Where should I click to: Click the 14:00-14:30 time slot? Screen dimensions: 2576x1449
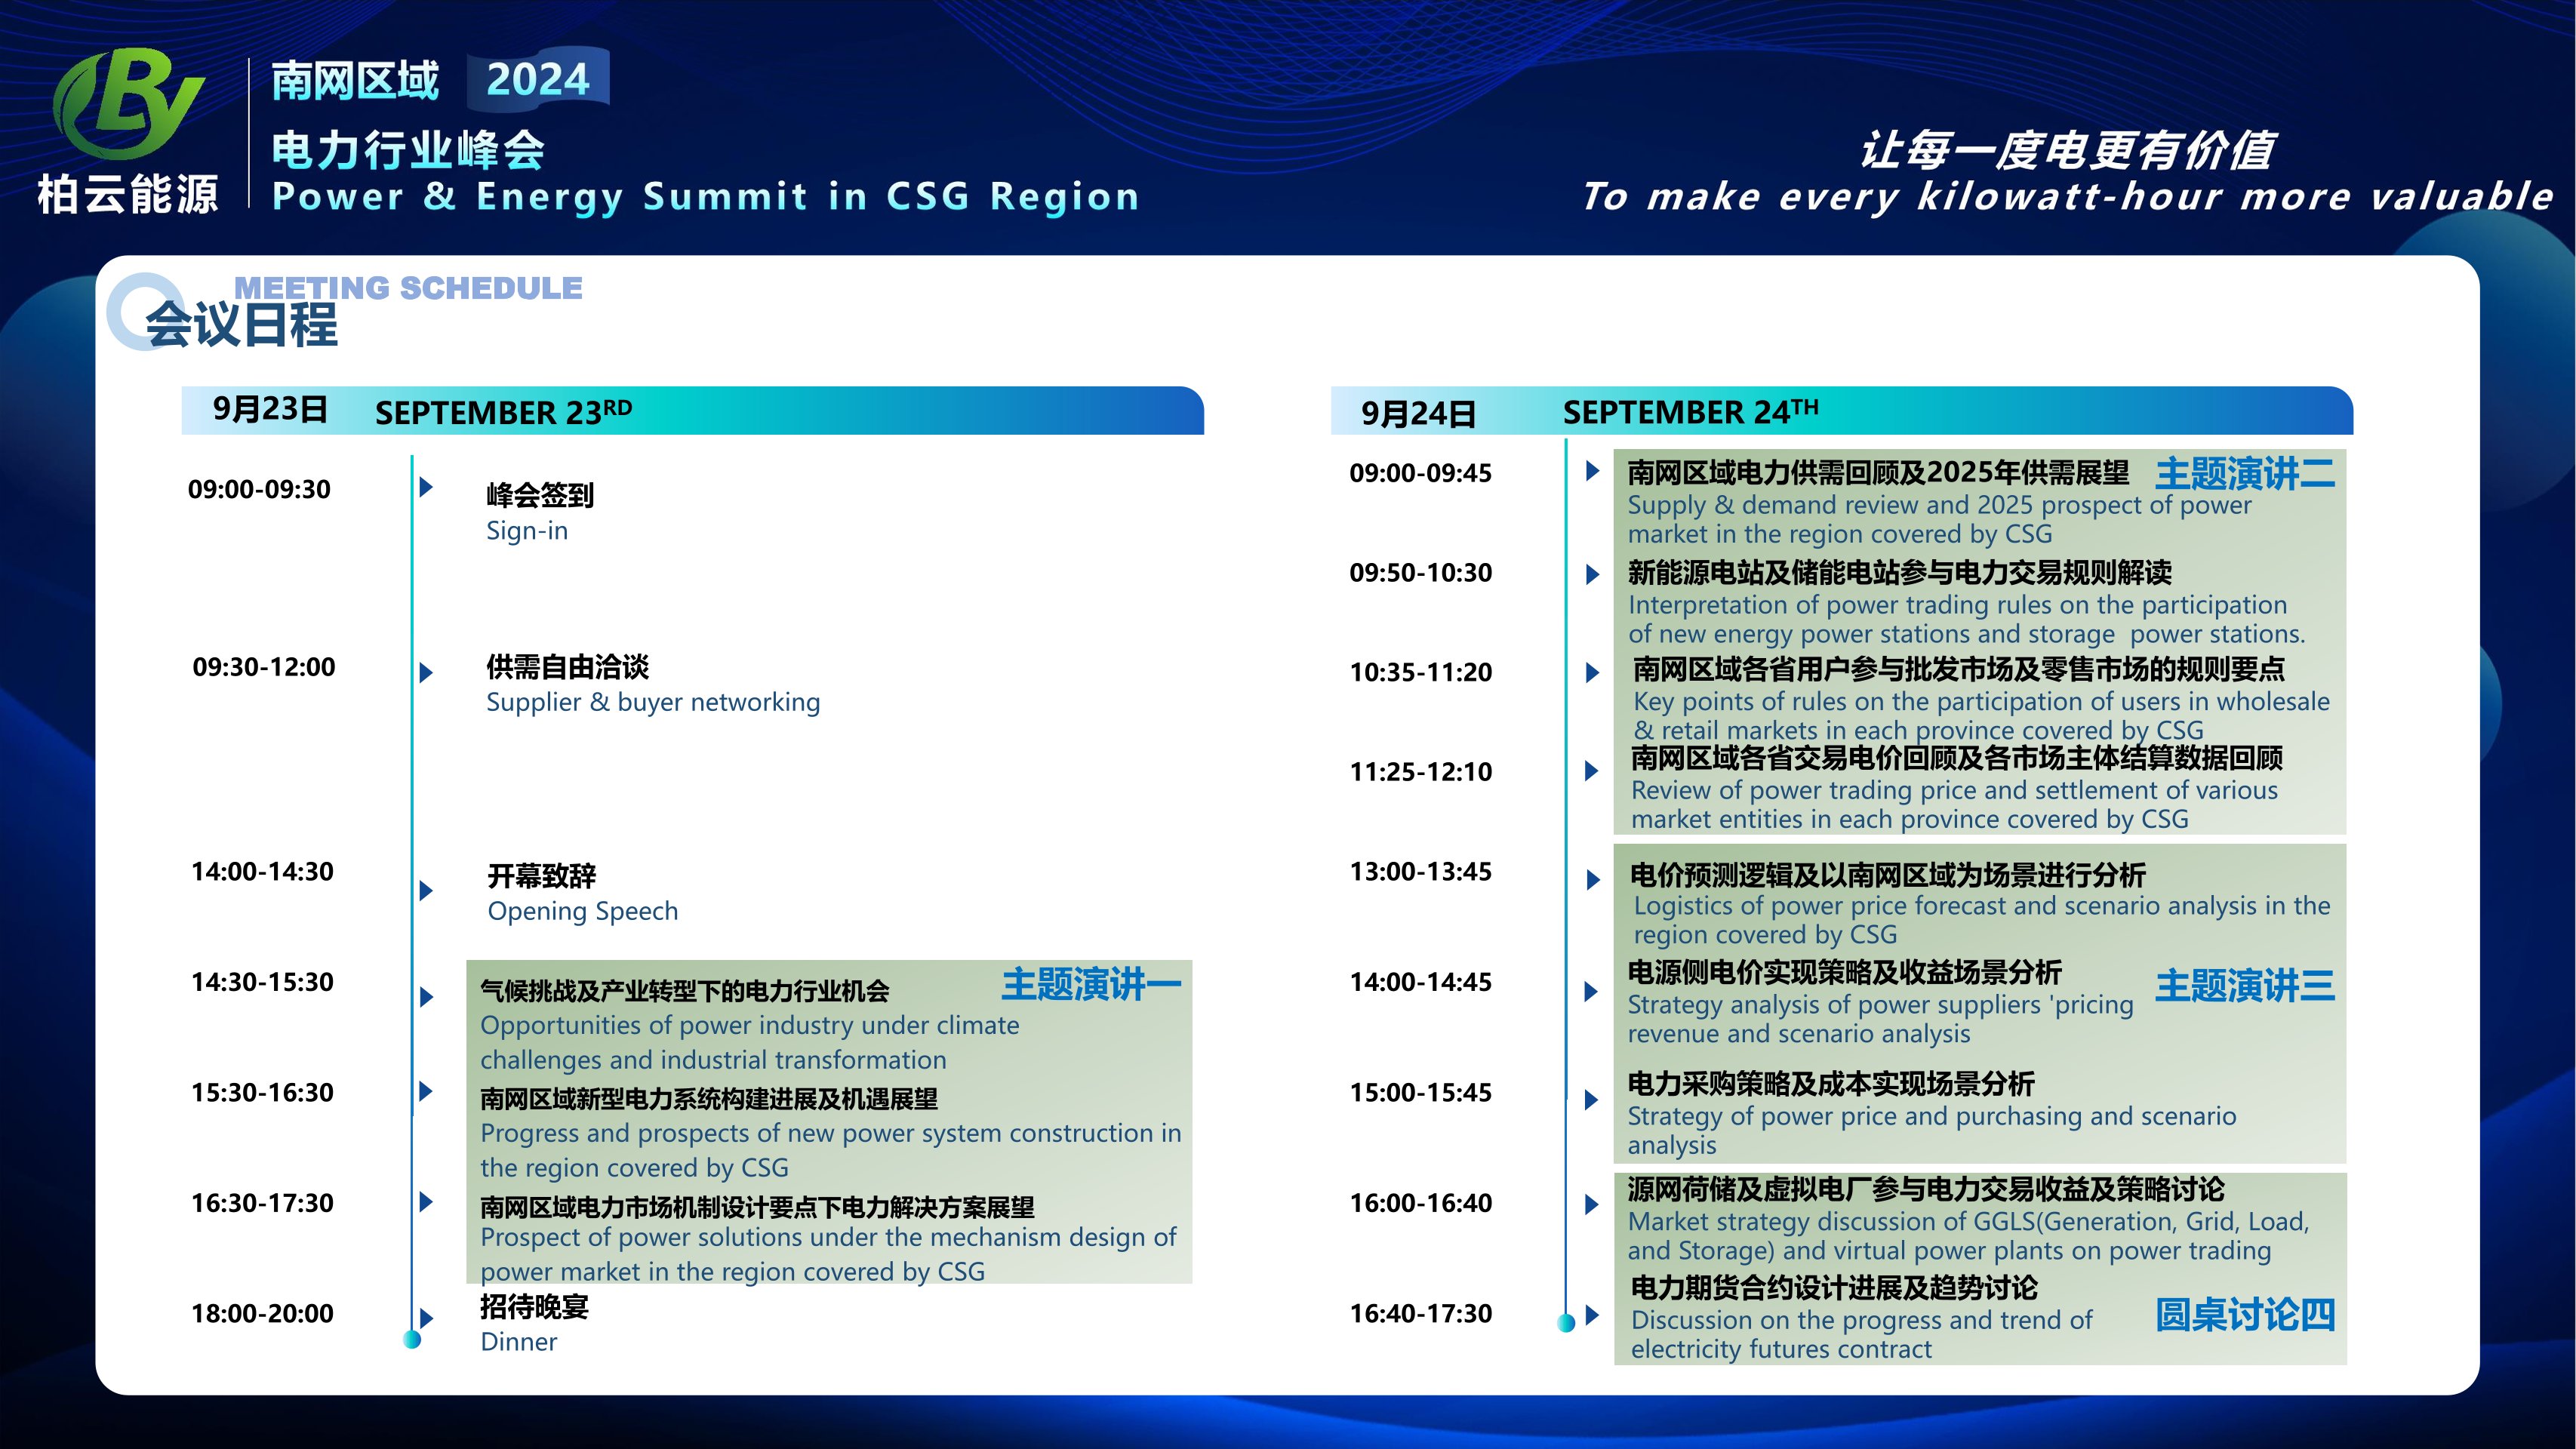pos(263,872)
